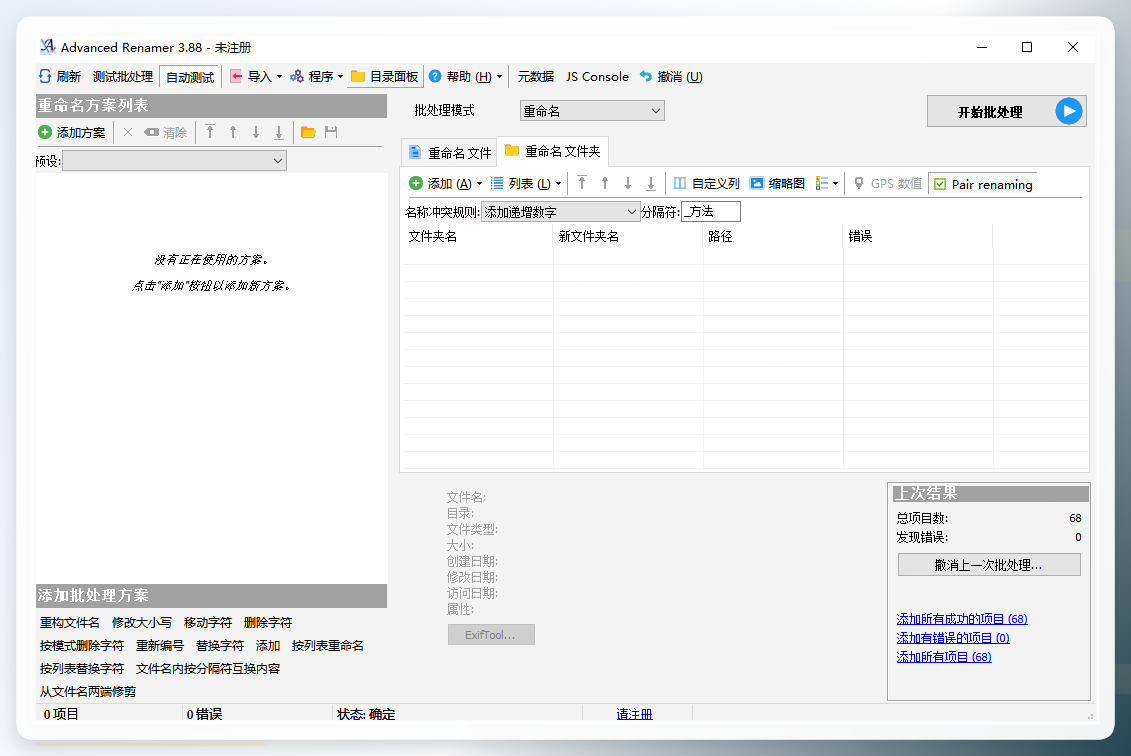This screenshot has width=1131, height=756.
Task: Click the 请注册 register link
Action: [634, 713]
